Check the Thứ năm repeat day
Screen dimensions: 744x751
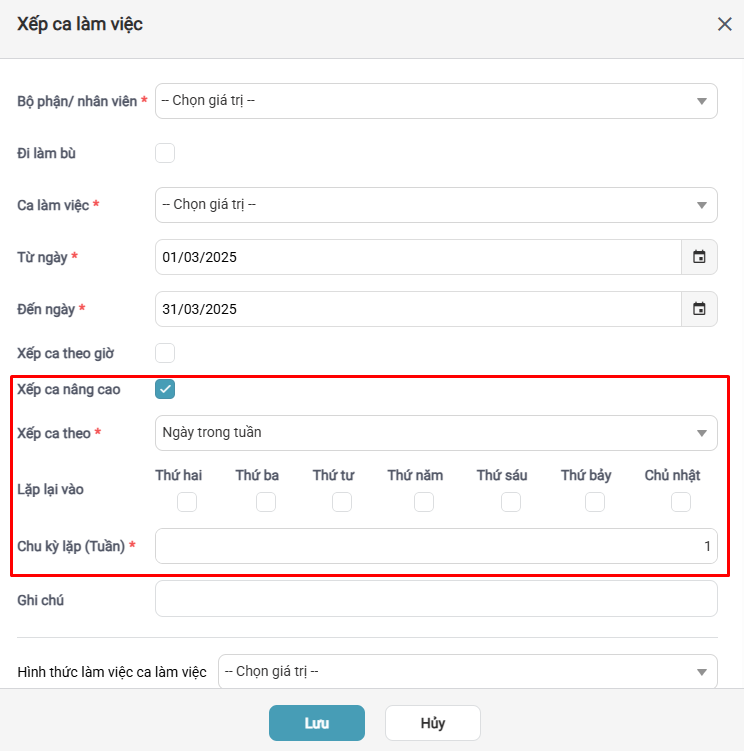424,502
